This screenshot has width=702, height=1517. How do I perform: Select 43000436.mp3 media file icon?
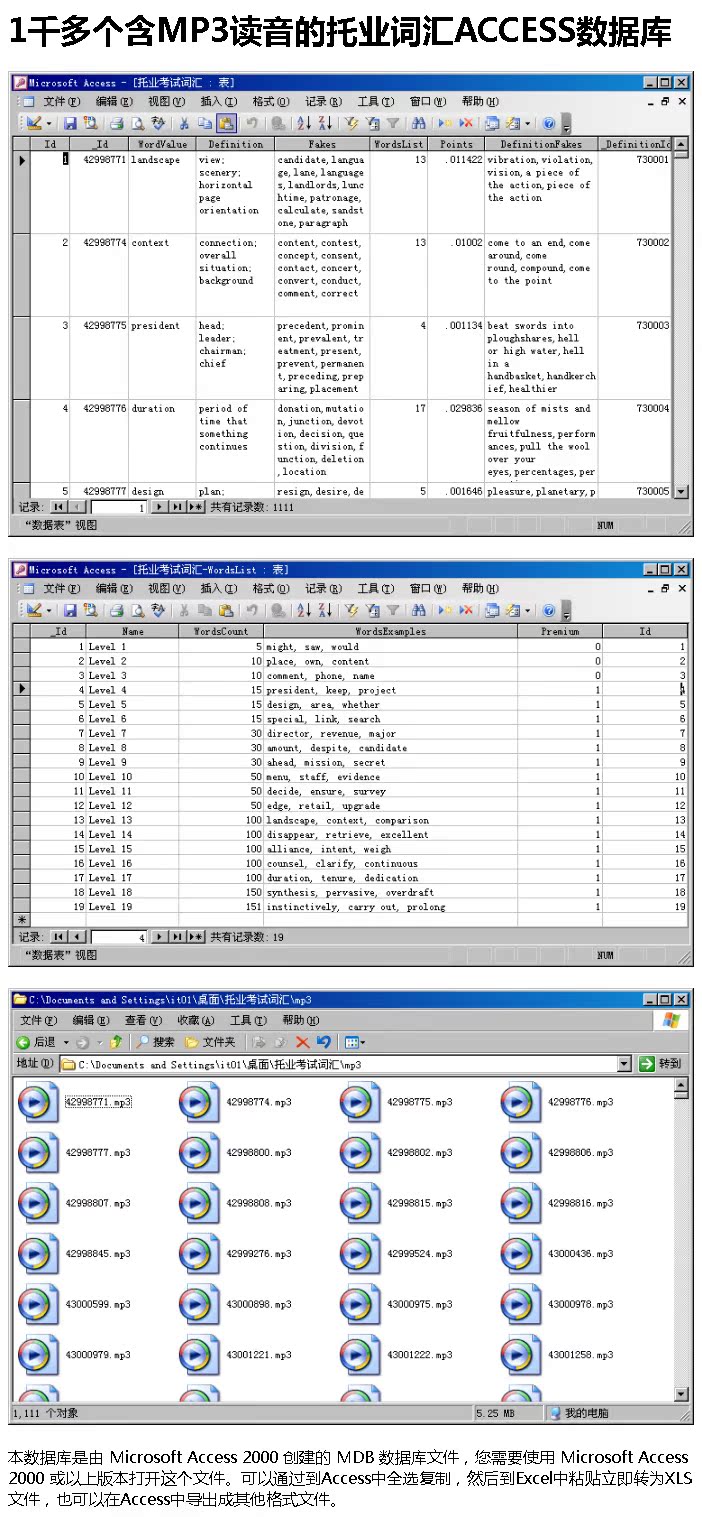coord(520,1254)
